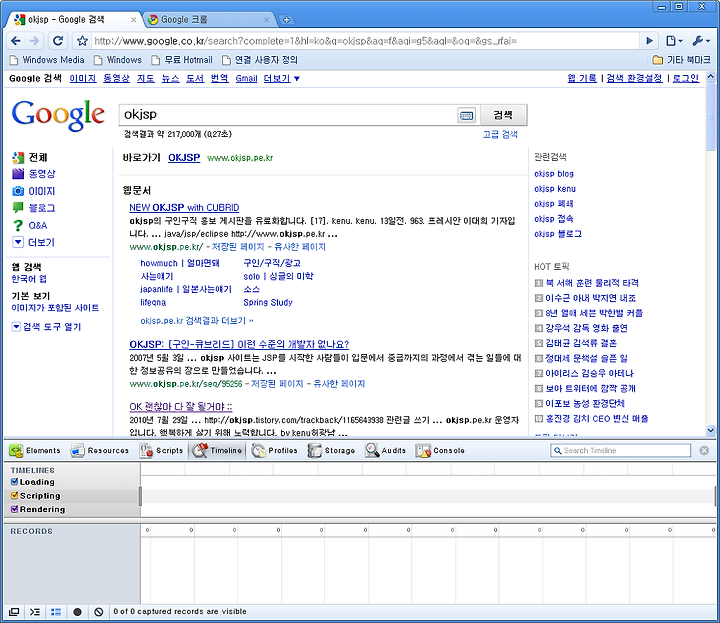720x623 pixels.
Task: Start recording with the record button
Action: pos(77,612)
